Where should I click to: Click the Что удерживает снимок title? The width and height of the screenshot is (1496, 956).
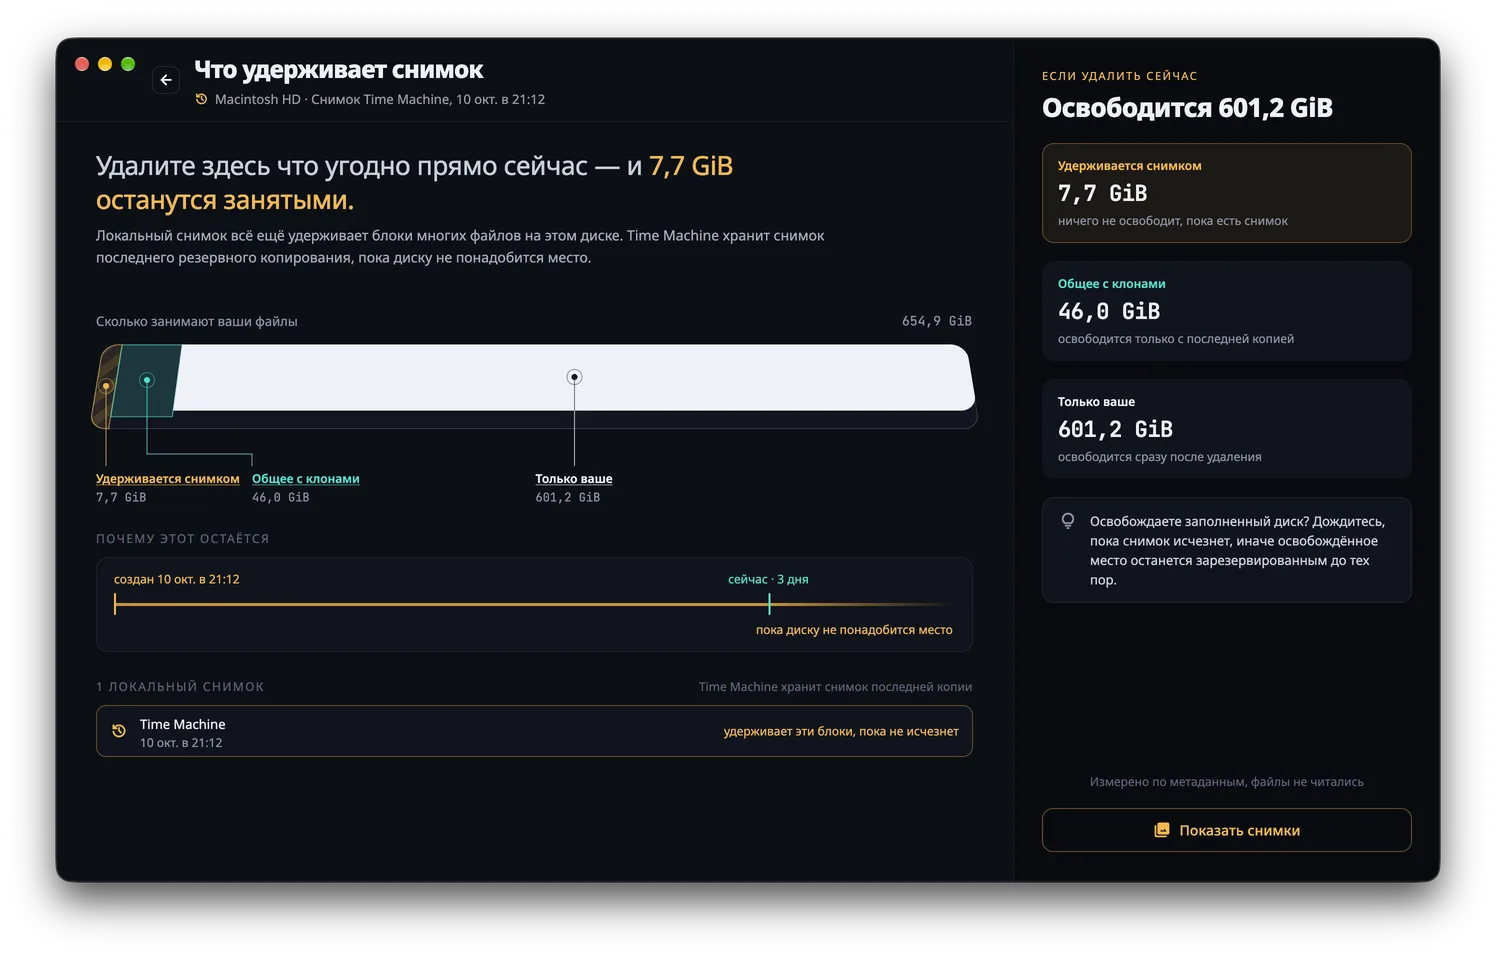click(338, 70)
